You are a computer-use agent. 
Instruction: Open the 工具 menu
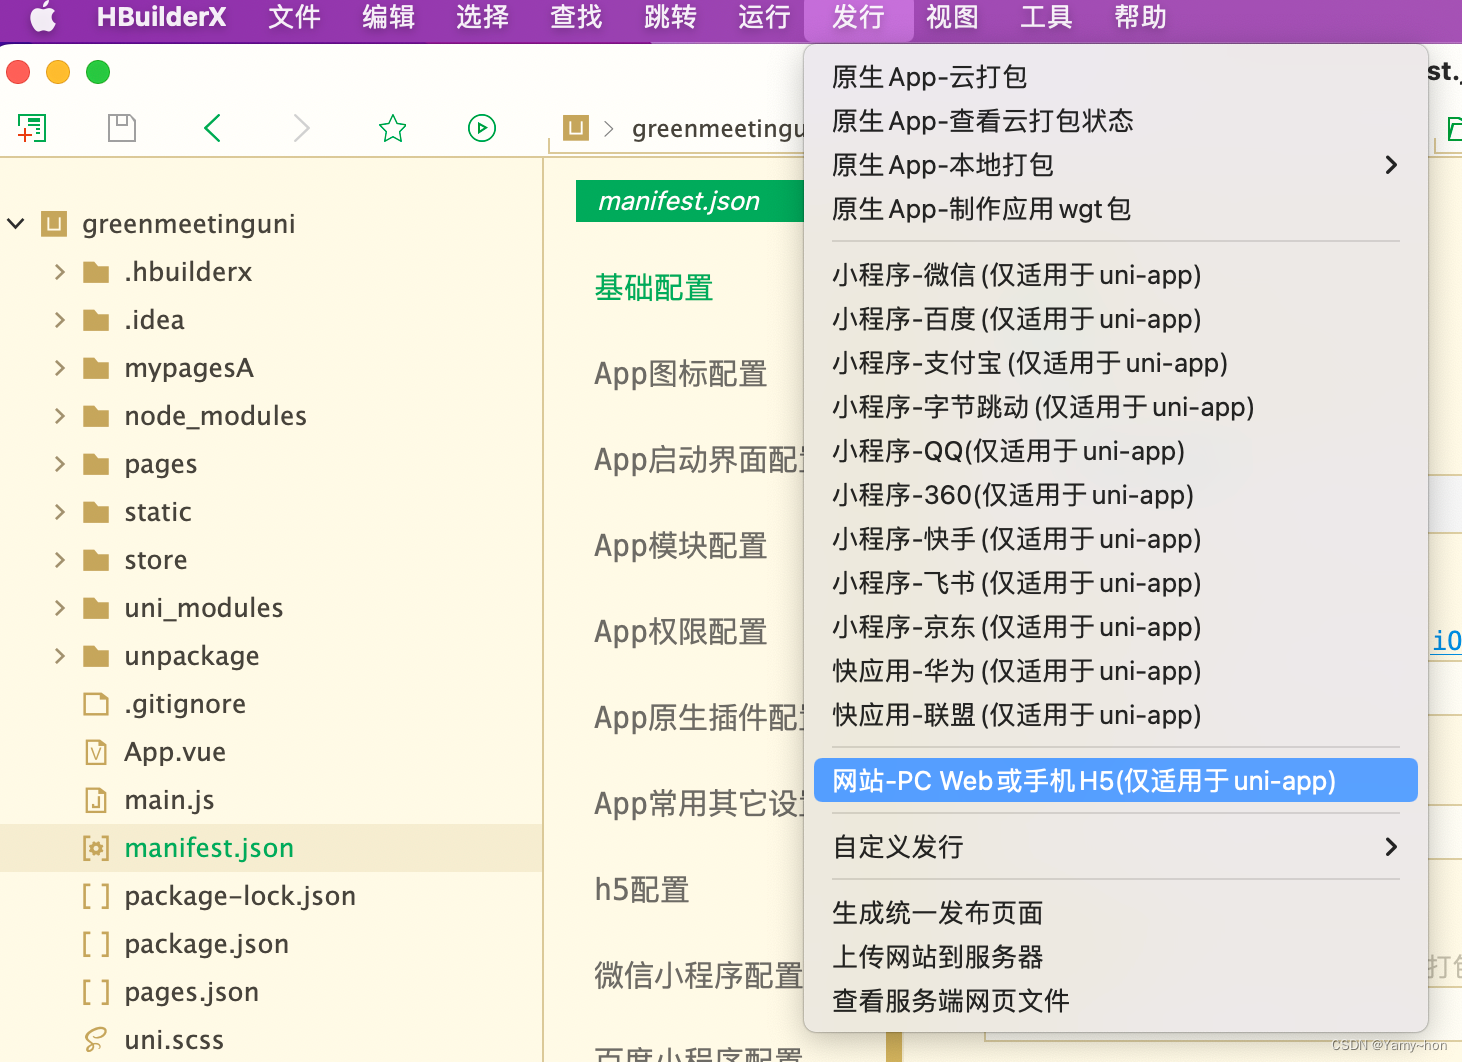(x=1046, y=17)
